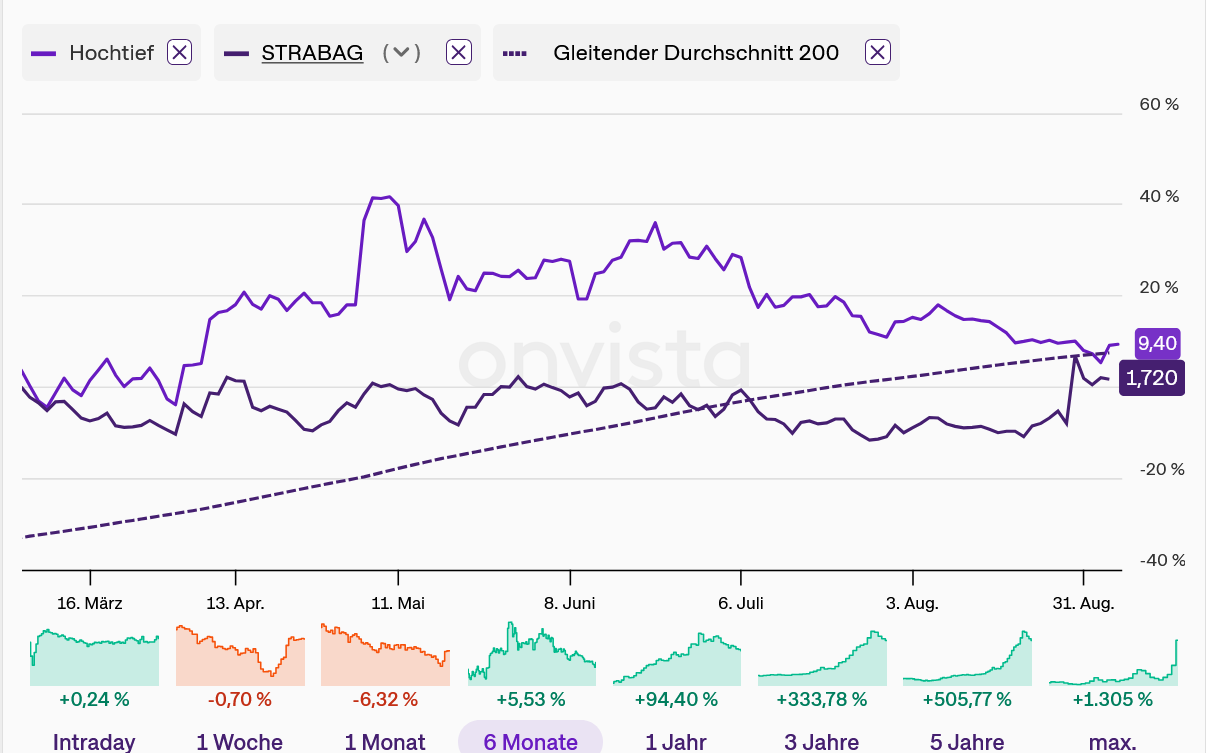Select the Intraday time range
Screen dimensions: 1206x753
pyautogui.click(x=94, y=742)
